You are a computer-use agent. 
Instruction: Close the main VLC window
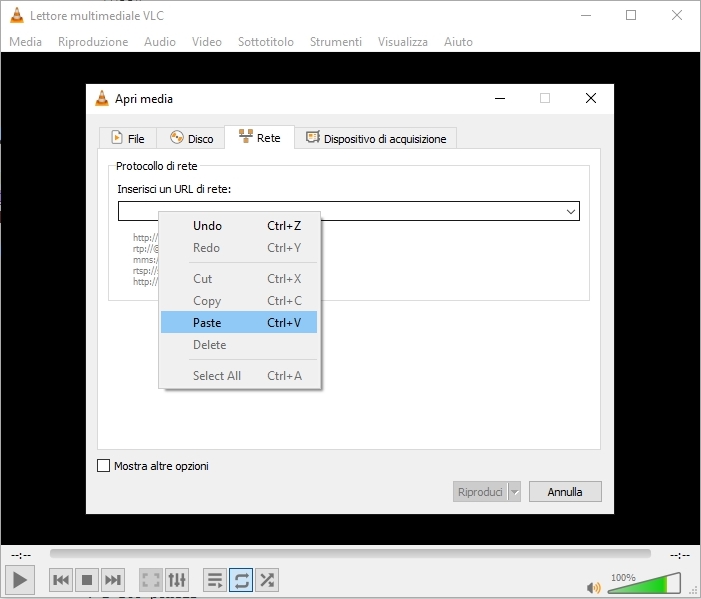pos(677,15)
